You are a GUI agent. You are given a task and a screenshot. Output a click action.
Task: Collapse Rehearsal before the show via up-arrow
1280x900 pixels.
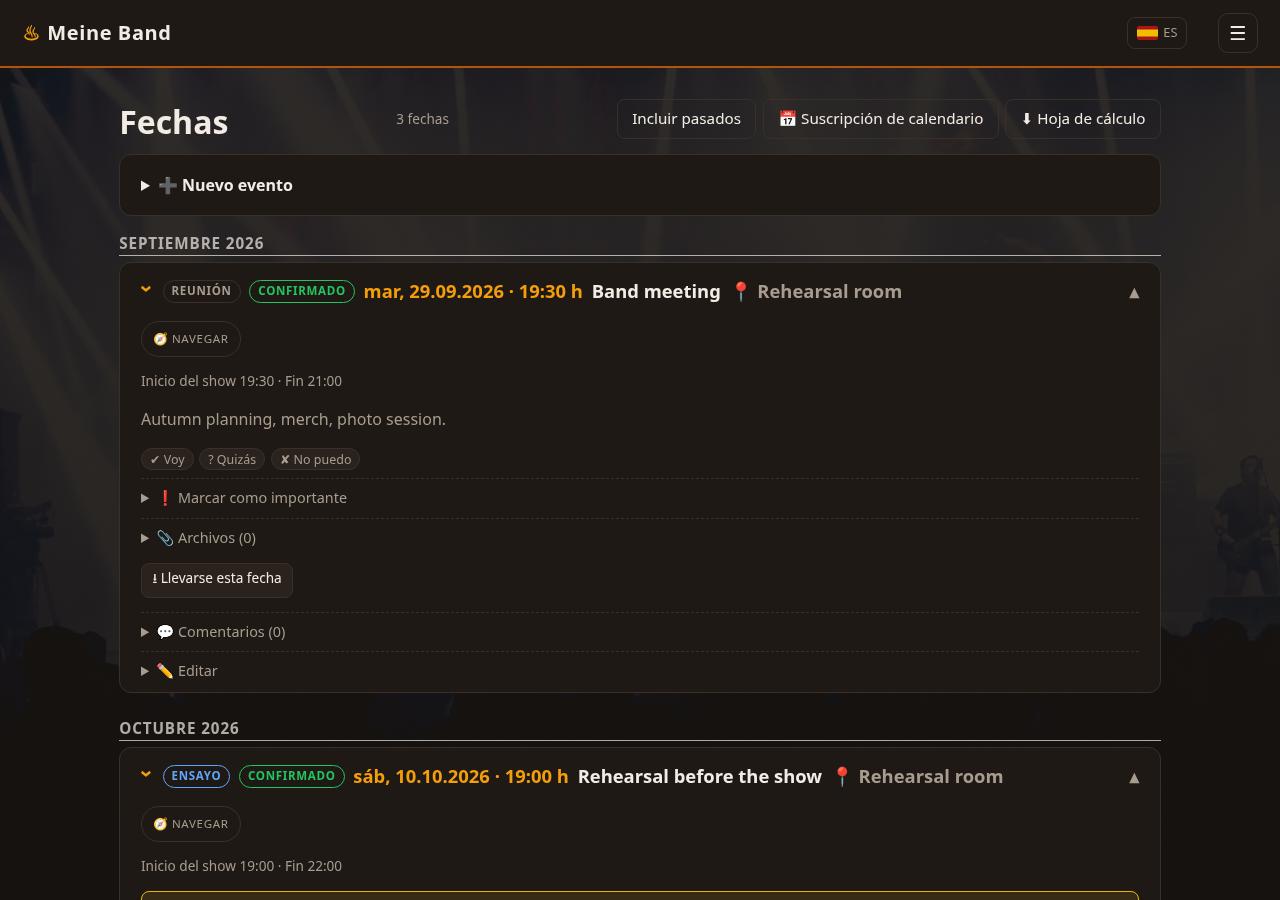pyautogui.click(x=1134, y=777)
